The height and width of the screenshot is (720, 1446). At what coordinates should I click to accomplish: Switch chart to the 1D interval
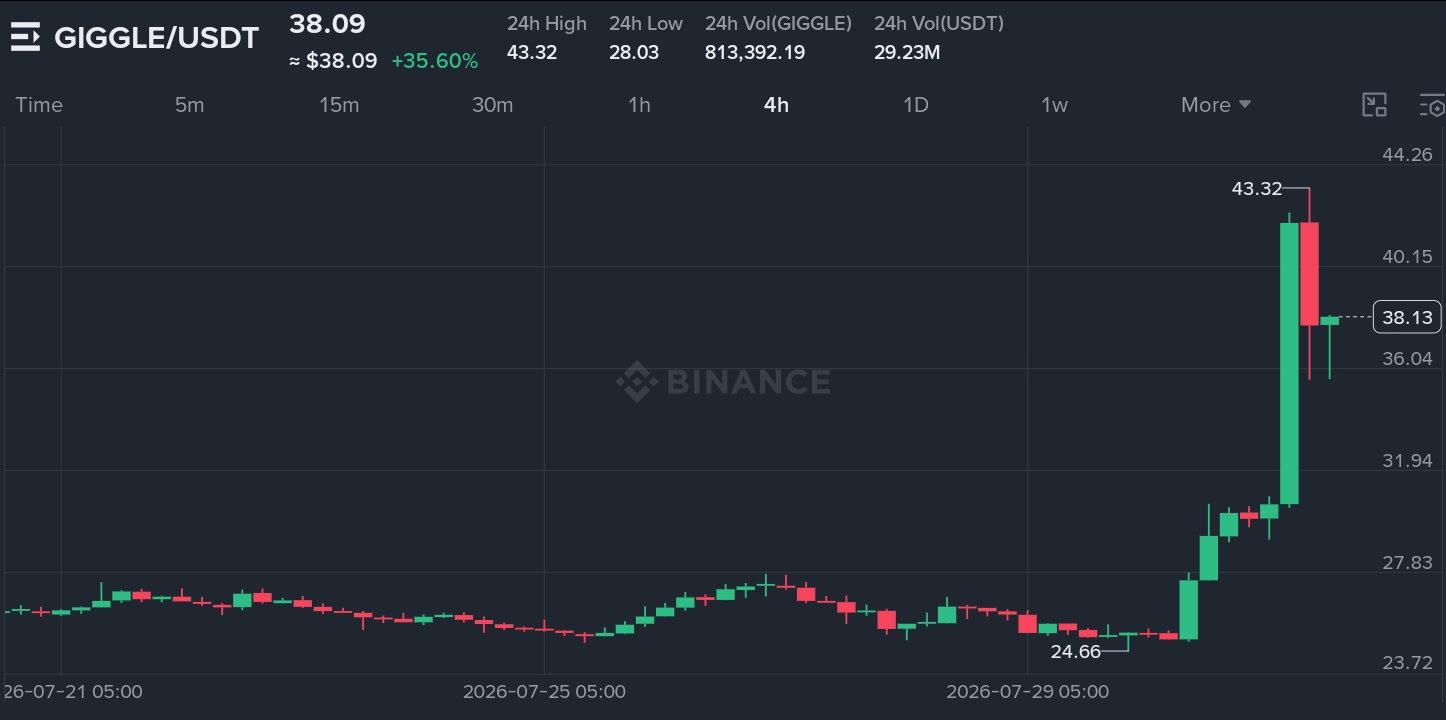click(916, 105)
